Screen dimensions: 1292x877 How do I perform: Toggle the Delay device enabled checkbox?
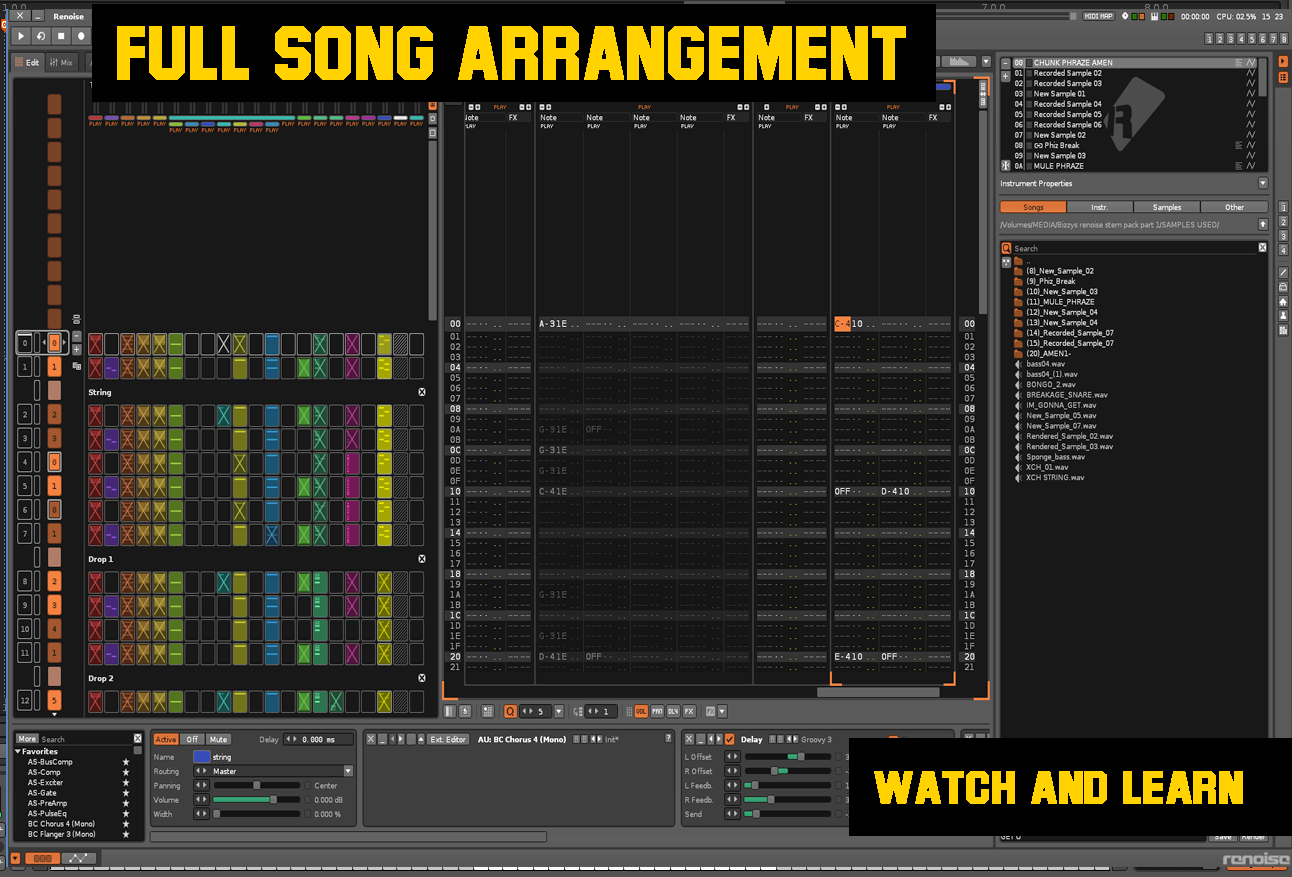[x=730, y=740]
